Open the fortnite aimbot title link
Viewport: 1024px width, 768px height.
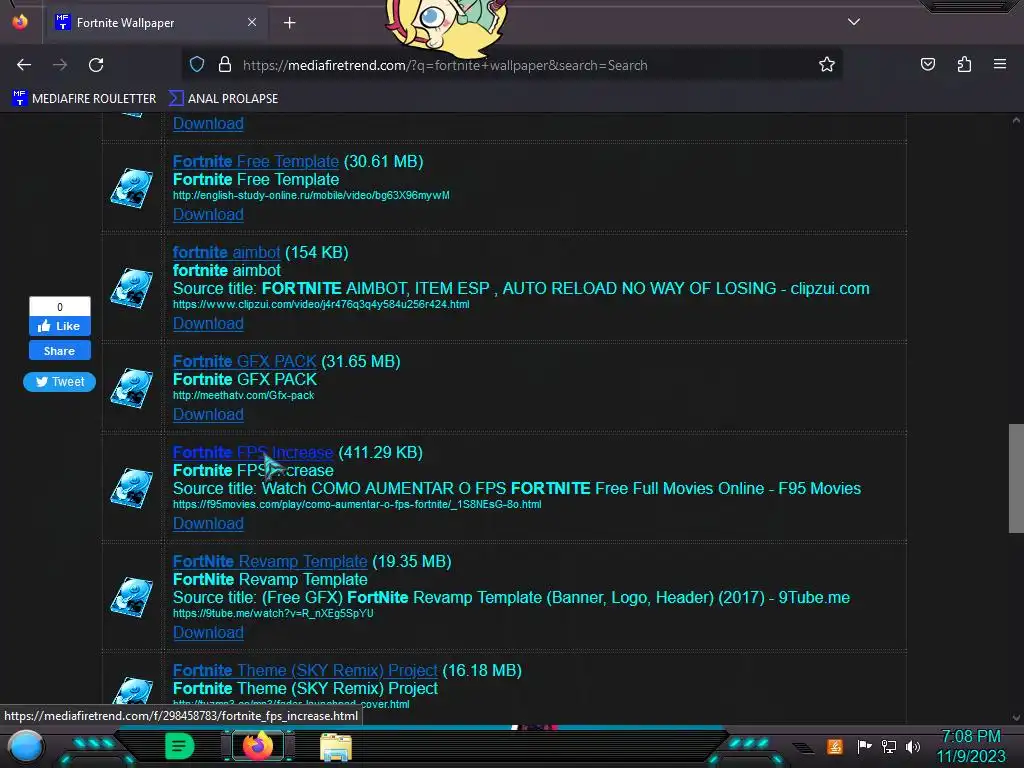[x=226, y=252]
